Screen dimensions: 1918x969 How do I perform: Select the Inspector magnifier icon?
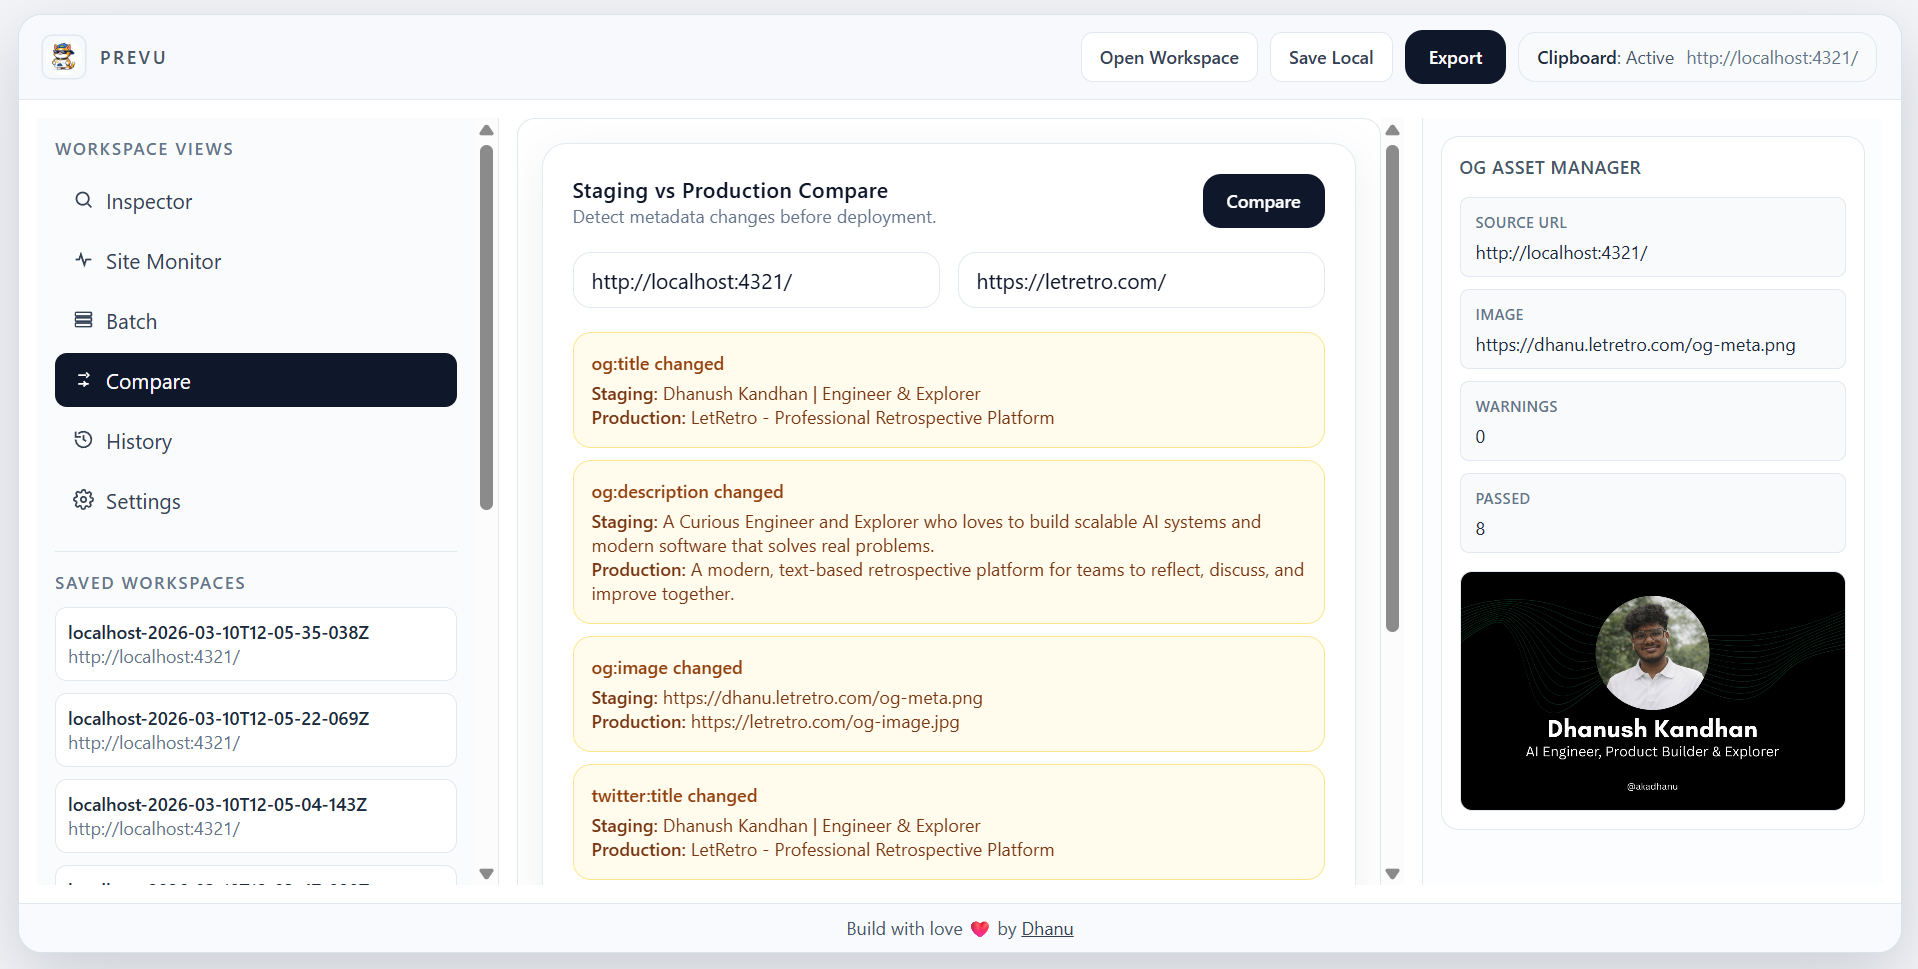84,200
